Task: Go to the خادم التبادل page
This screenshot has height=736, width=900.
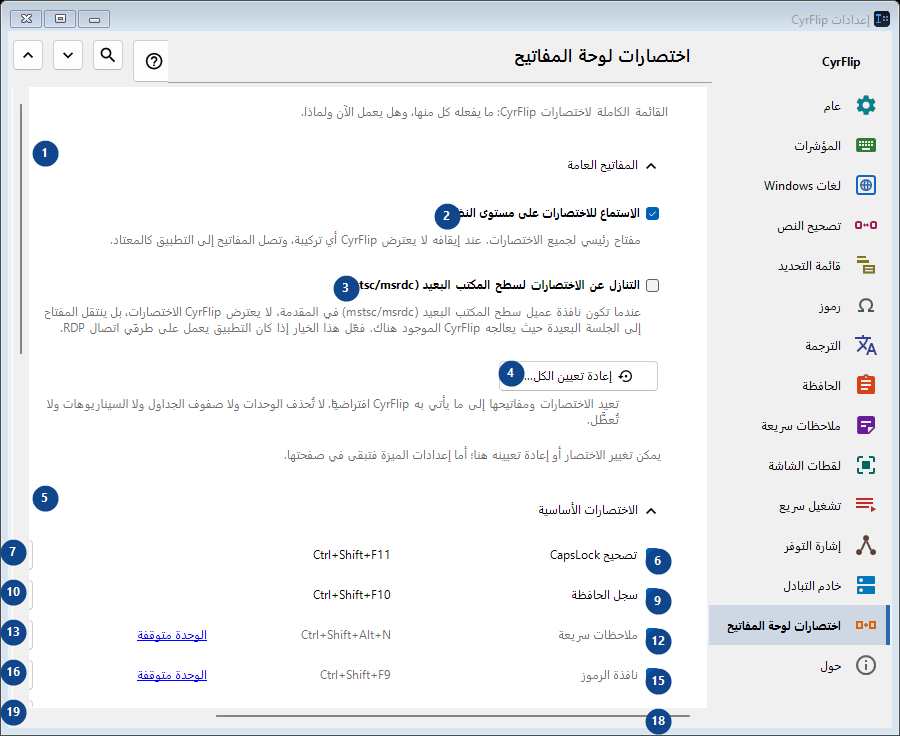Action: tap(799, 585)
